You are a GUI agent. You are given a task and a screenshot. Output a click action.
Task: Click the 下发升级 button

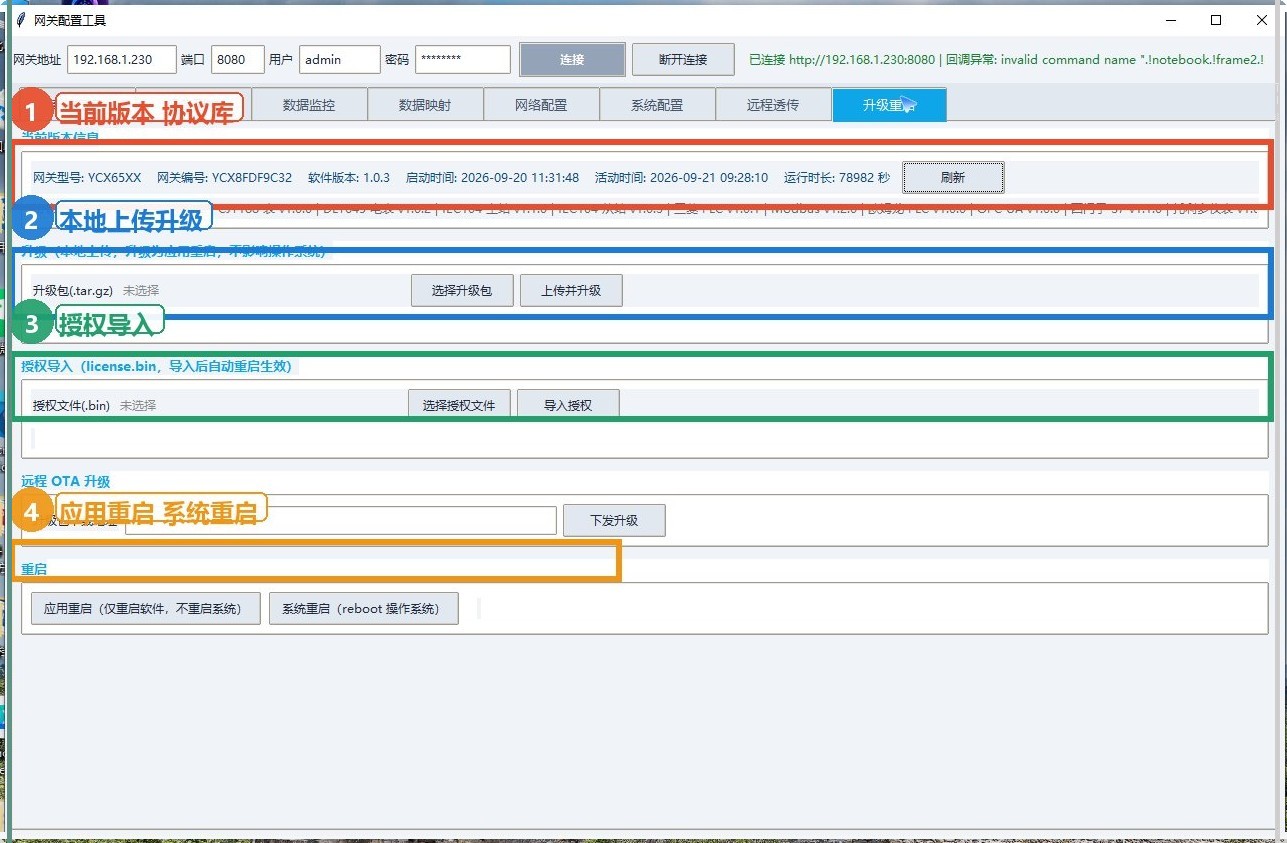[614, 520]
